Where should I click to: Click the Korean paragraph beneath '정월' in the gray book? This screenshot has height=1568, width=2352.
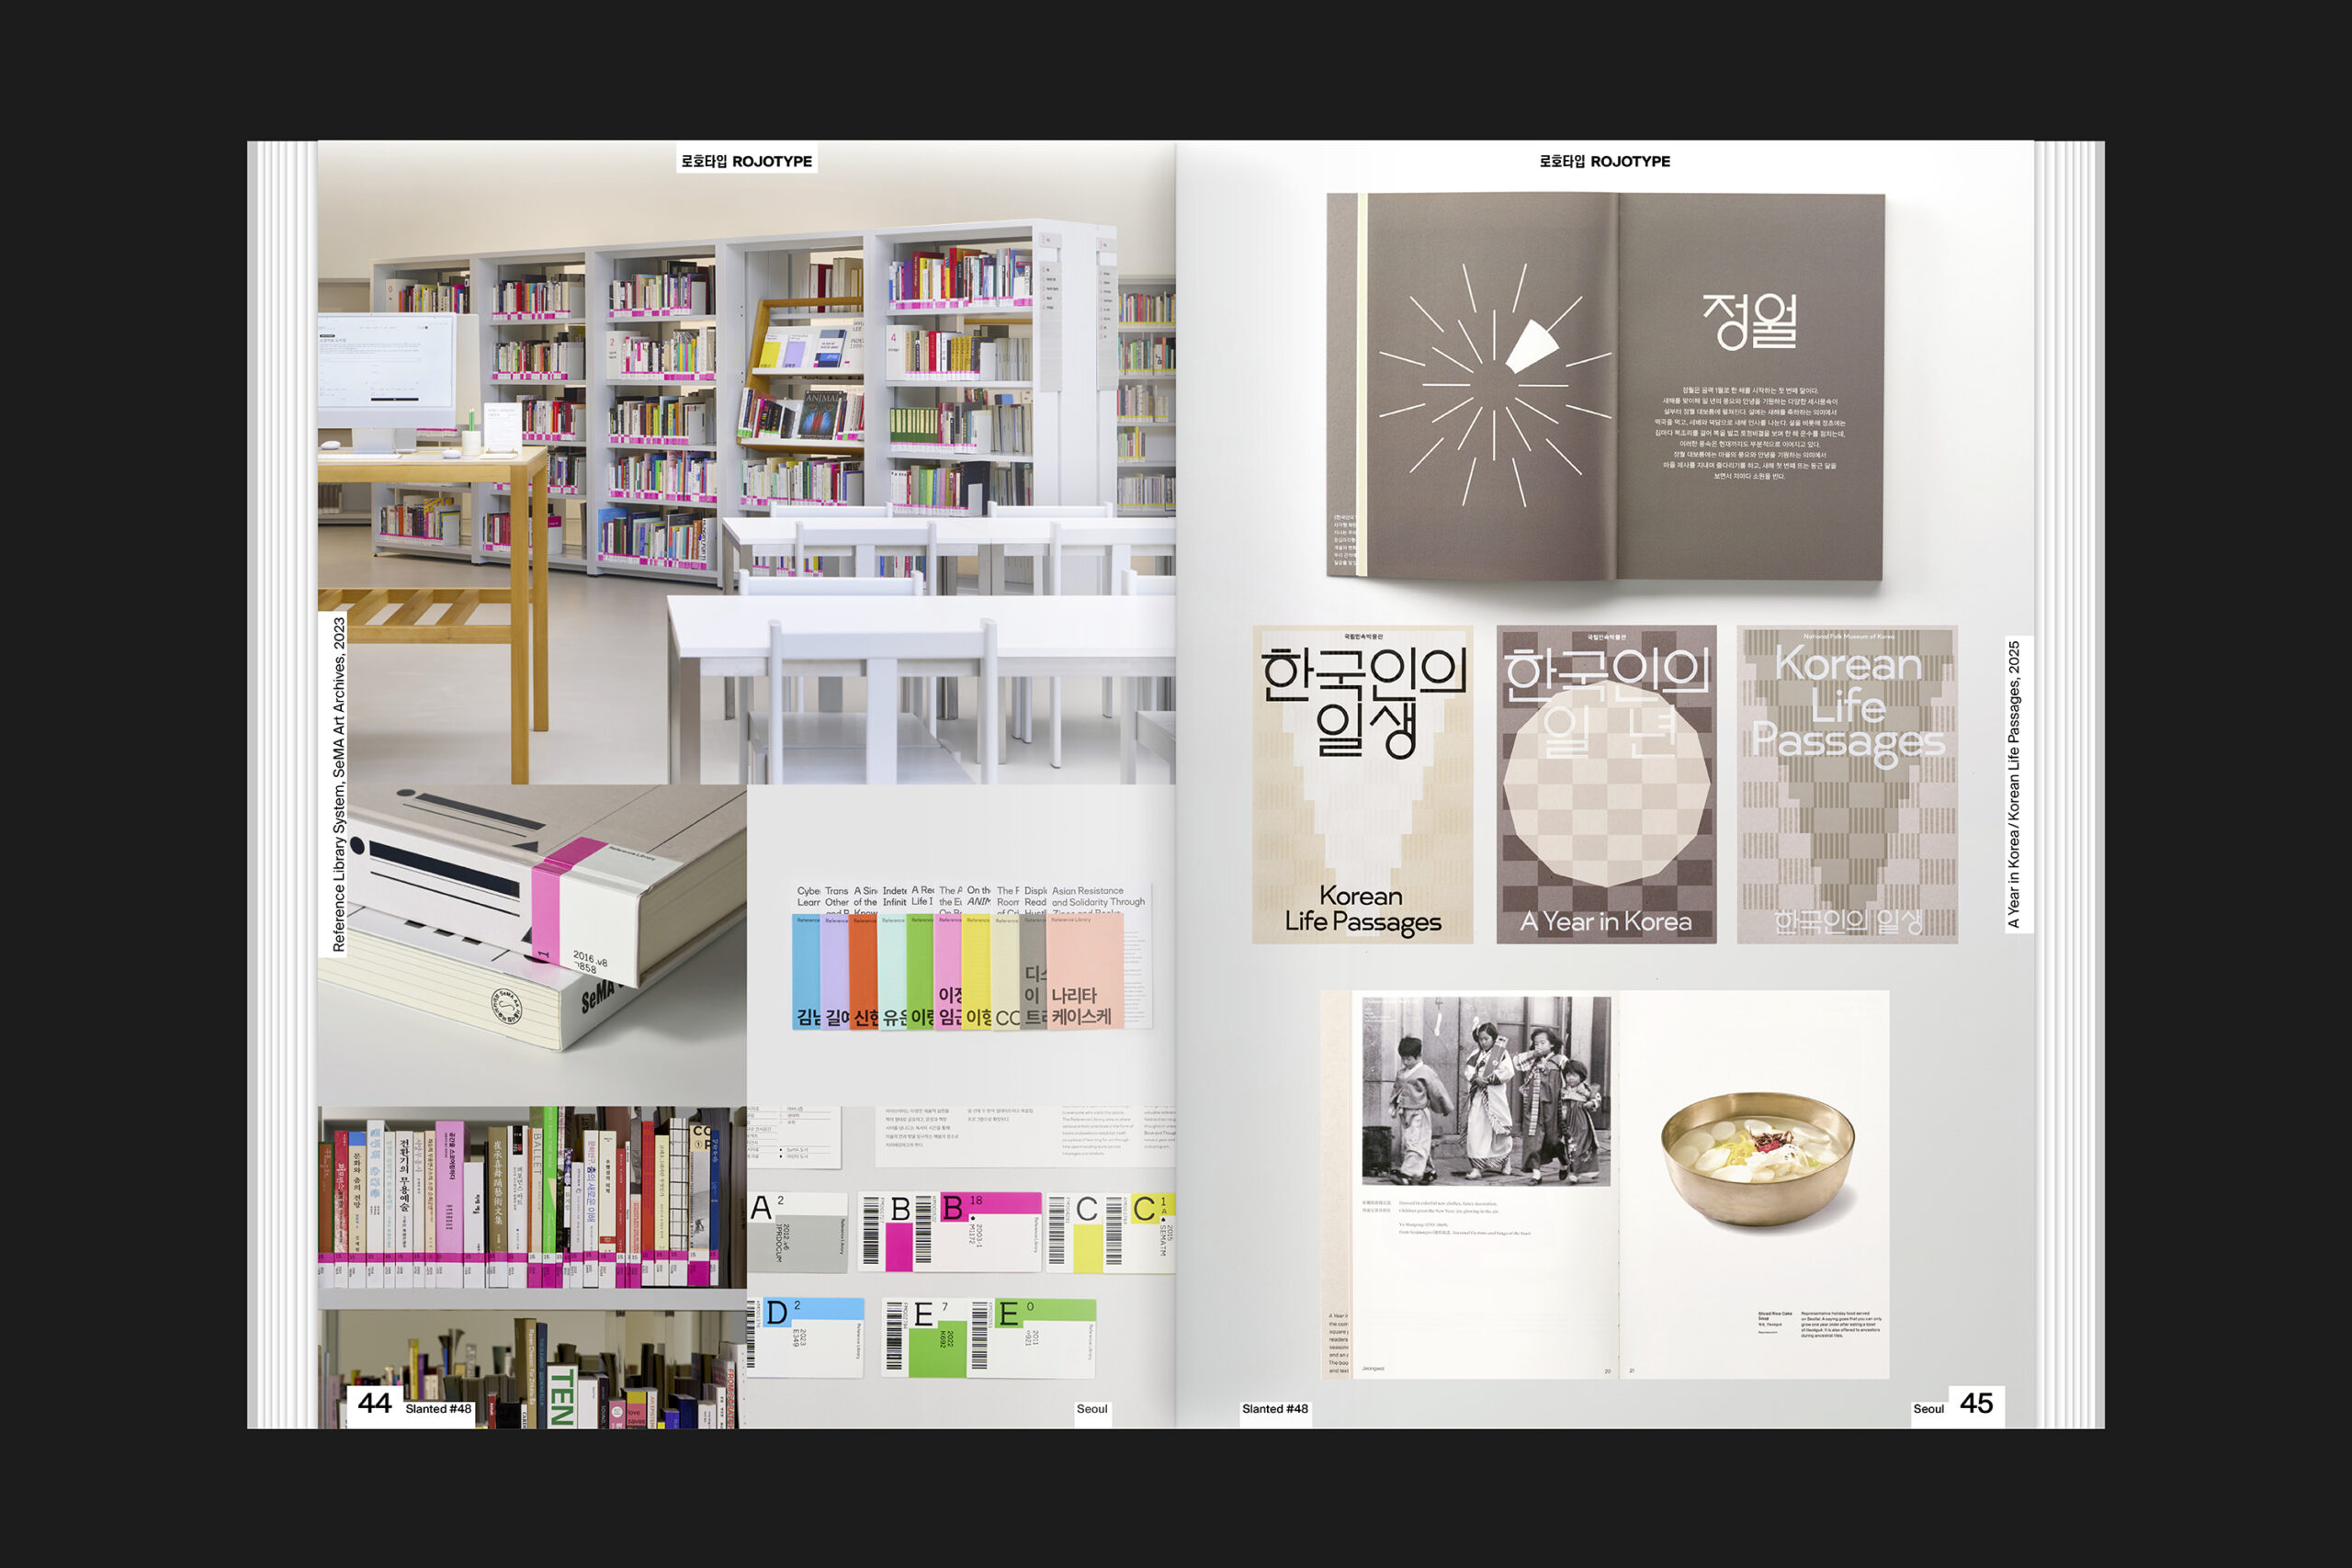point(1749,433)
